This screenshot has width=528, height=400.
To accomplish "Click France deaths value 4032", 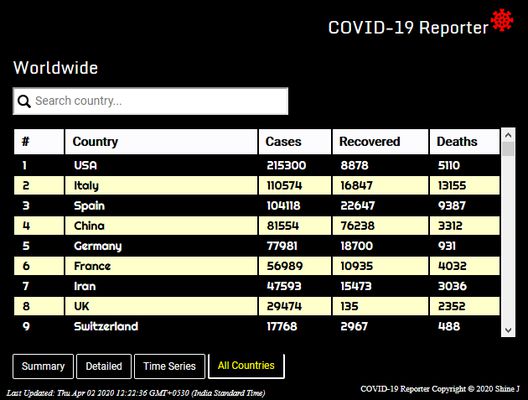I will [x=452, y=266].
